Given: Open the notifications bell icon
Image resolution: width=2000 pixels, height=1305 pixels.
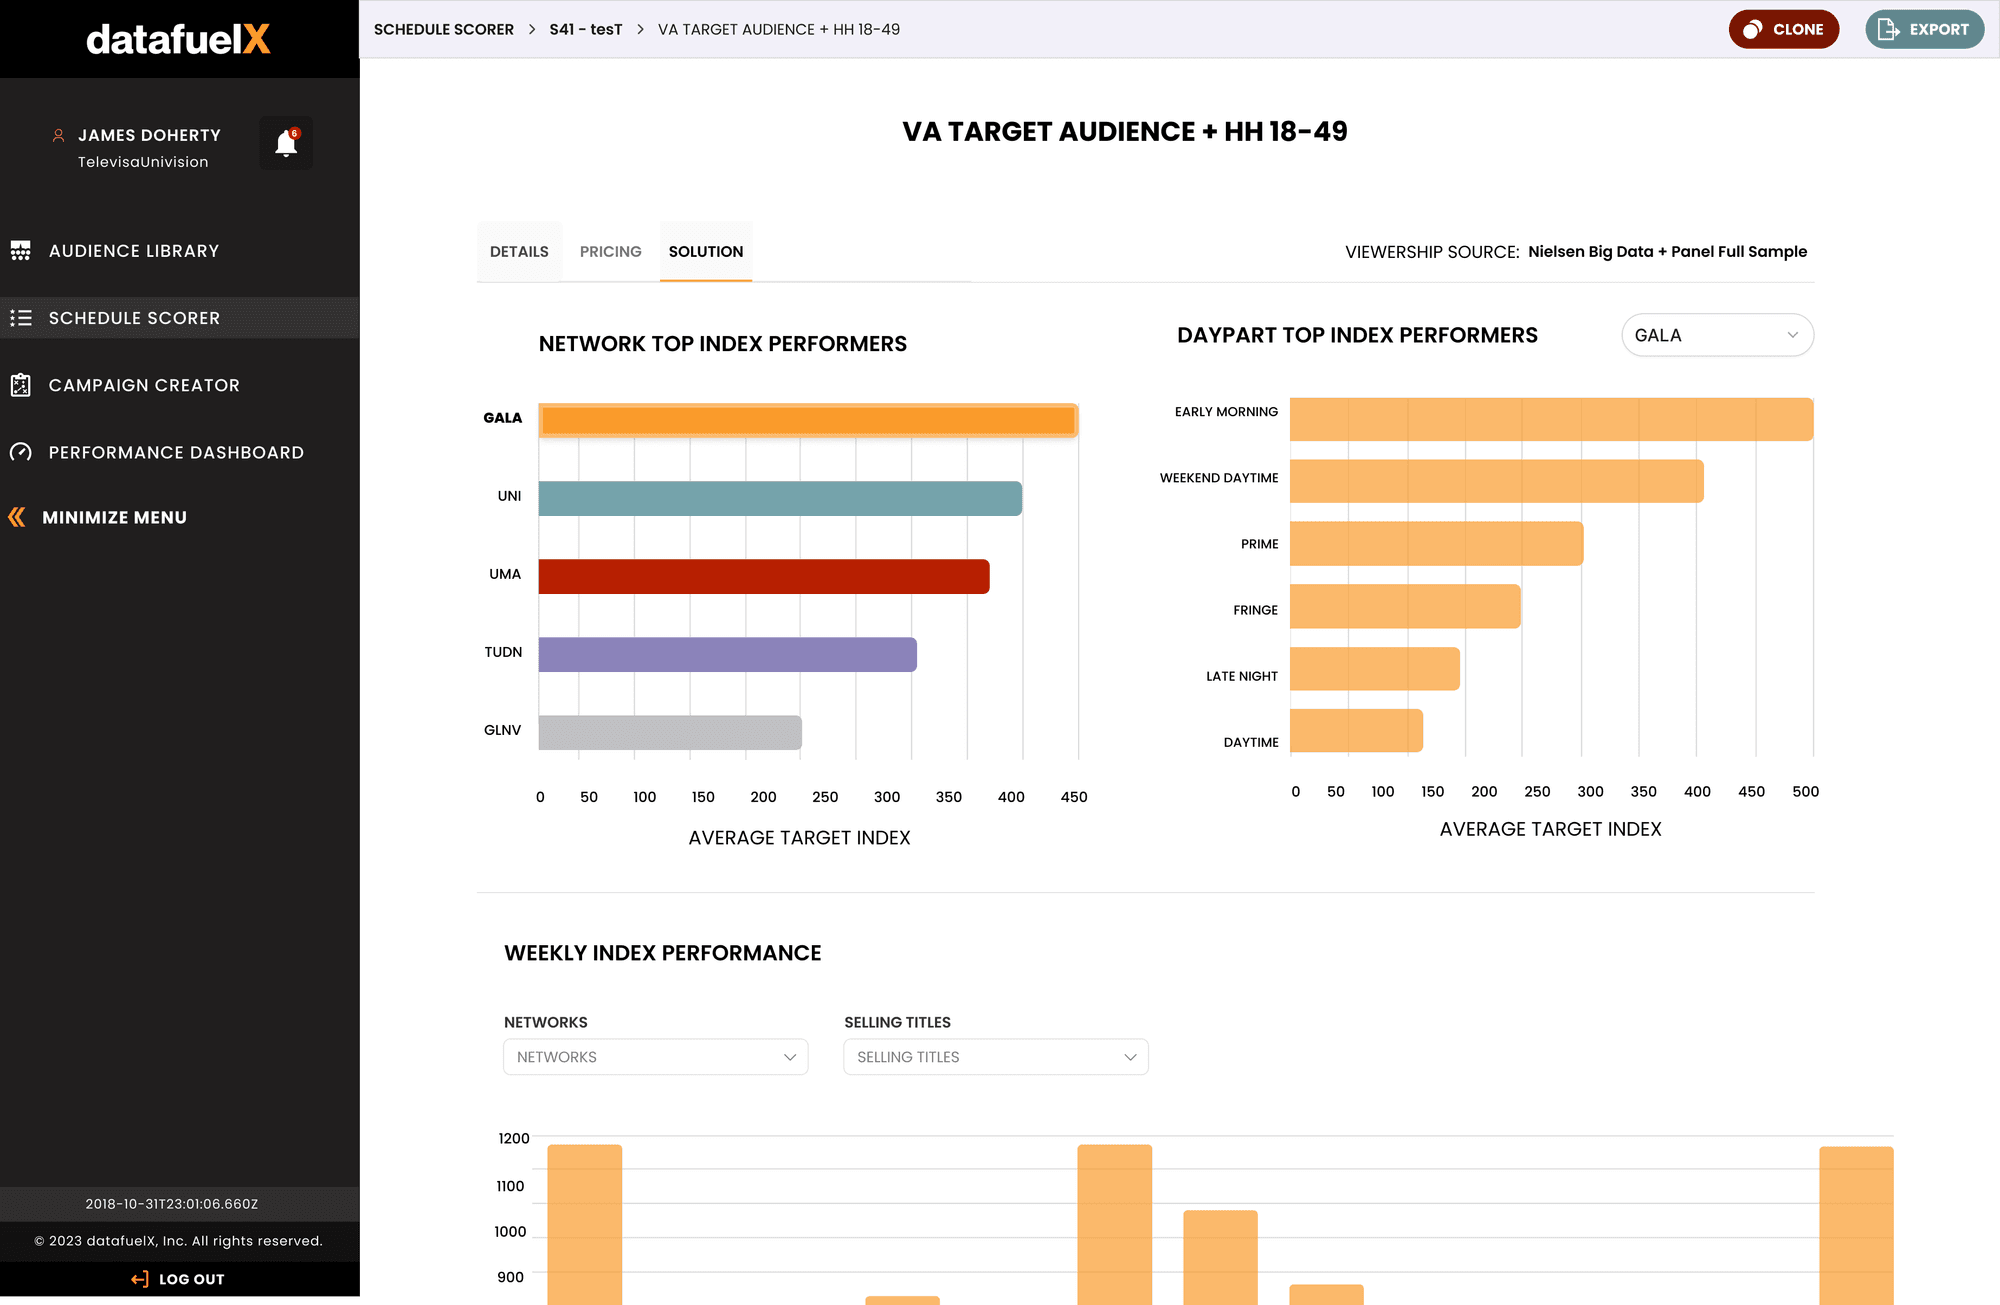Looking at the screenshot, I should [x=286, y=143].
